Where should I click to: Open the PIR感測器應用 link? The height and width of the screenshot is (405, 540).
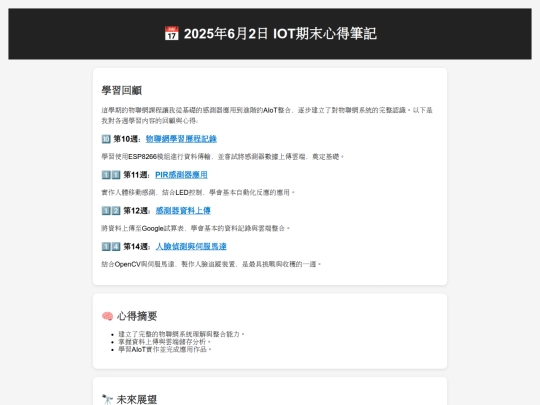(181, 175)
